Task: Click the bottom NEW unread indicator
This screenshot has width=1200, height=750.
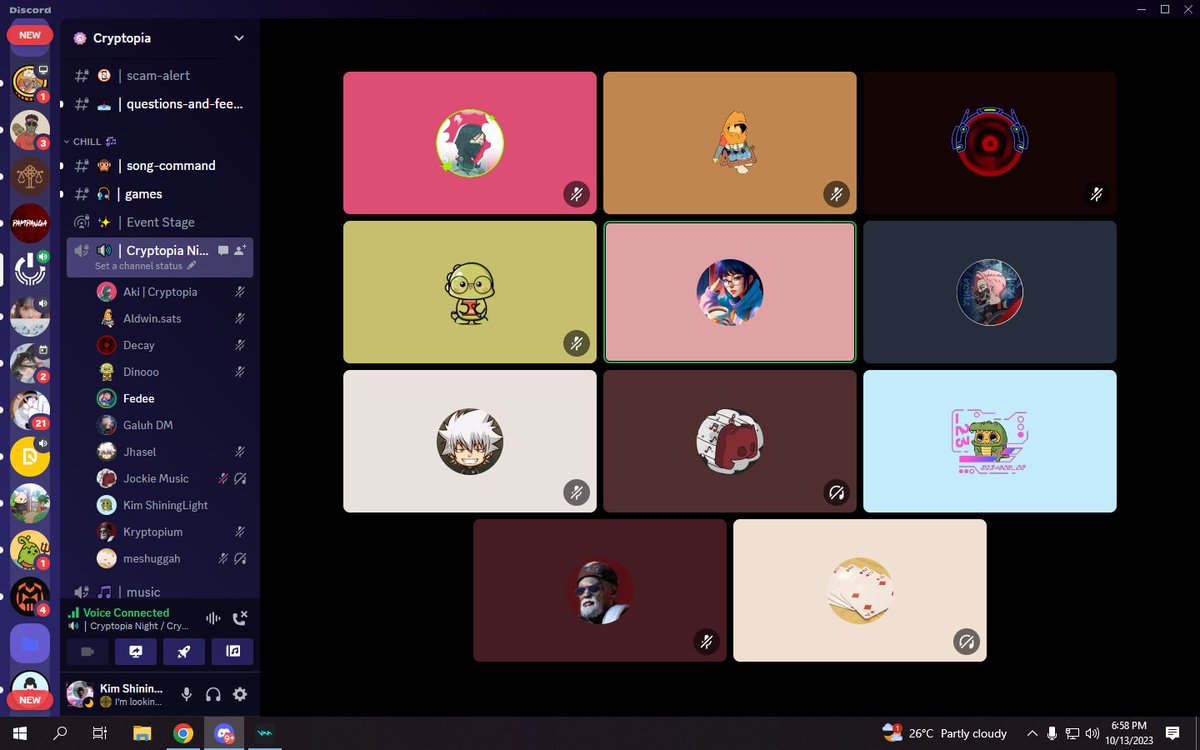Action: pyautogui.click(x=30, y=700)
